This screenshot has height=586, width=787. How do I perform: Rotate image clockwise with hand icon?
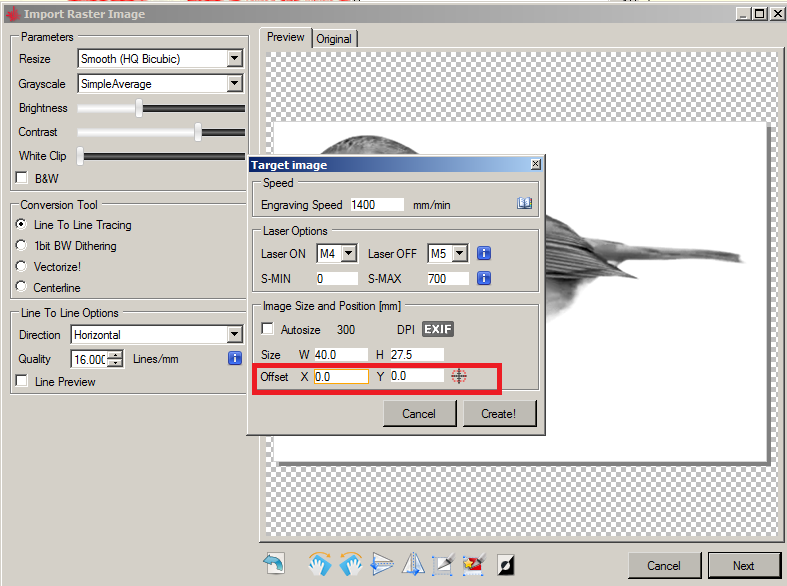320,564
